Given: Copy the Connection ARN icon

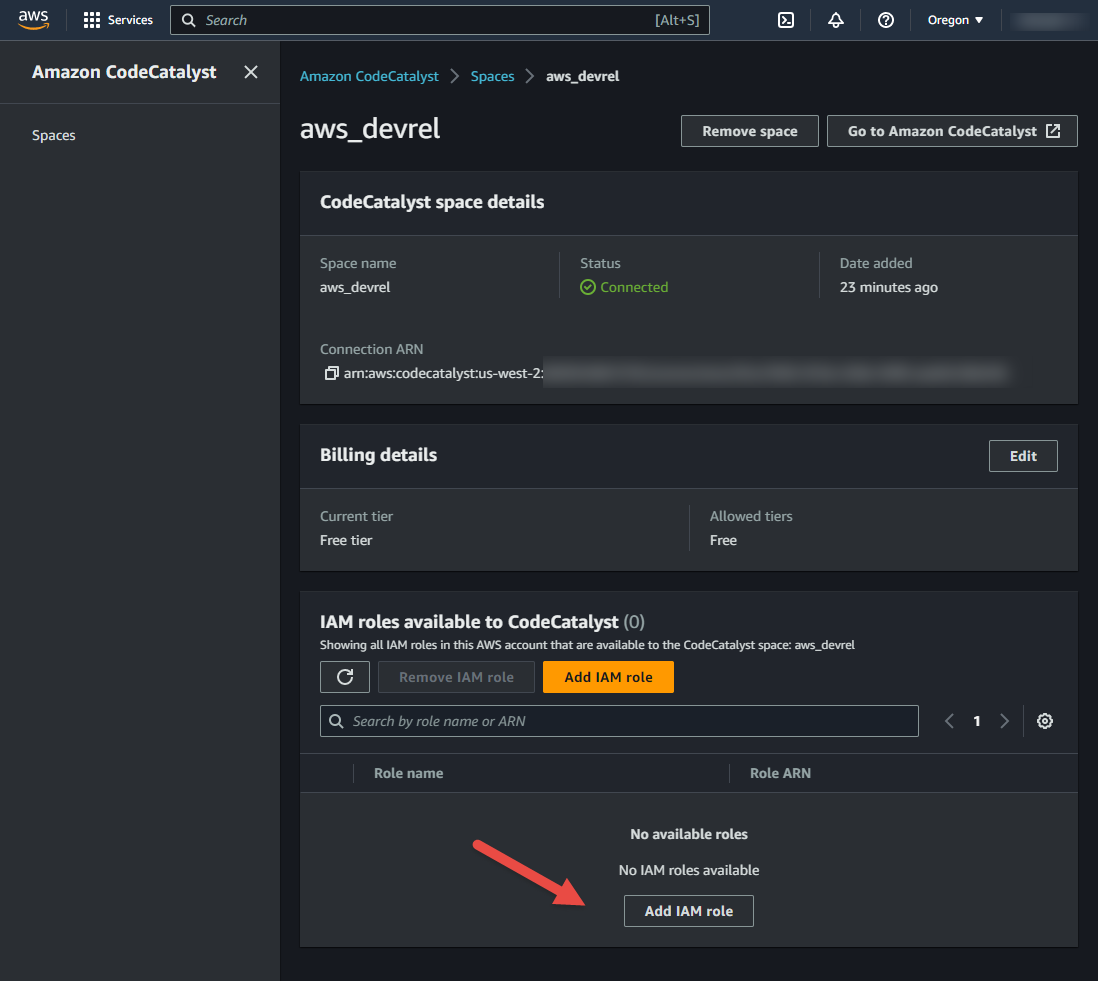Looking at the screenshot, I should pyautogui.click(x=331, y=373).
